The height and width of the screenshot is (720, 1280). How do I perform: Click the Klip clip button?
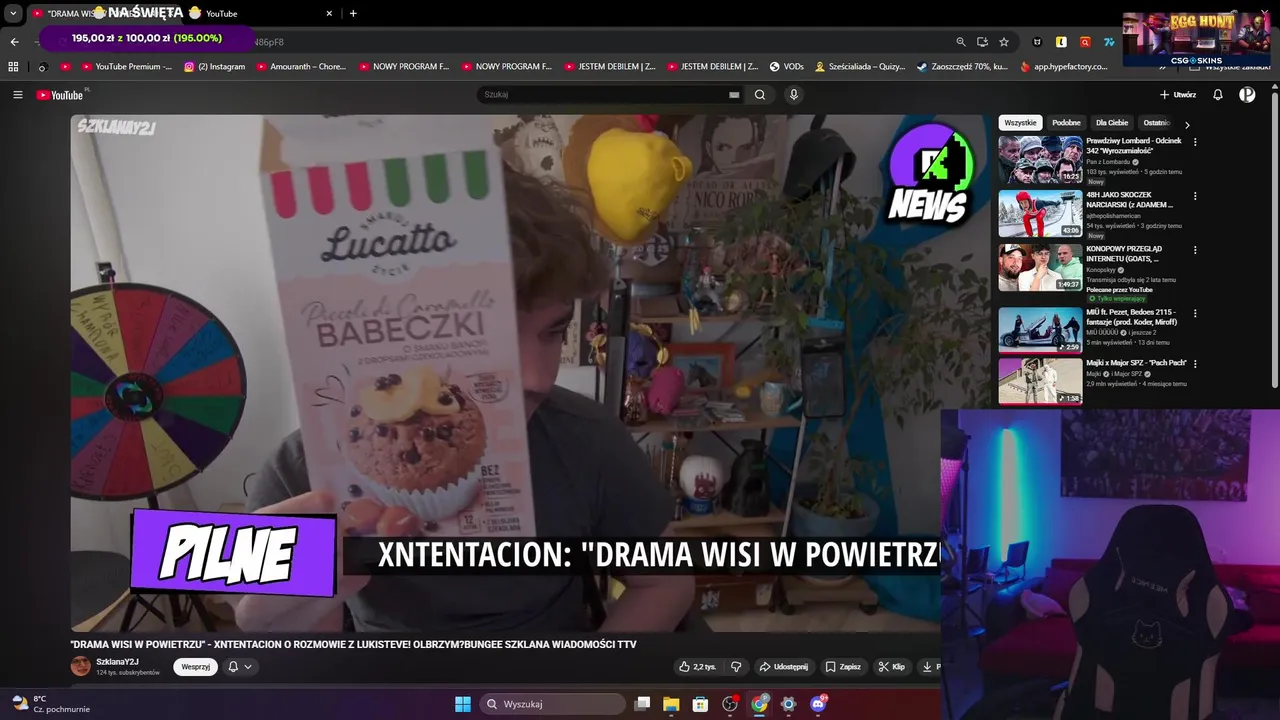(x=891, y=667)
